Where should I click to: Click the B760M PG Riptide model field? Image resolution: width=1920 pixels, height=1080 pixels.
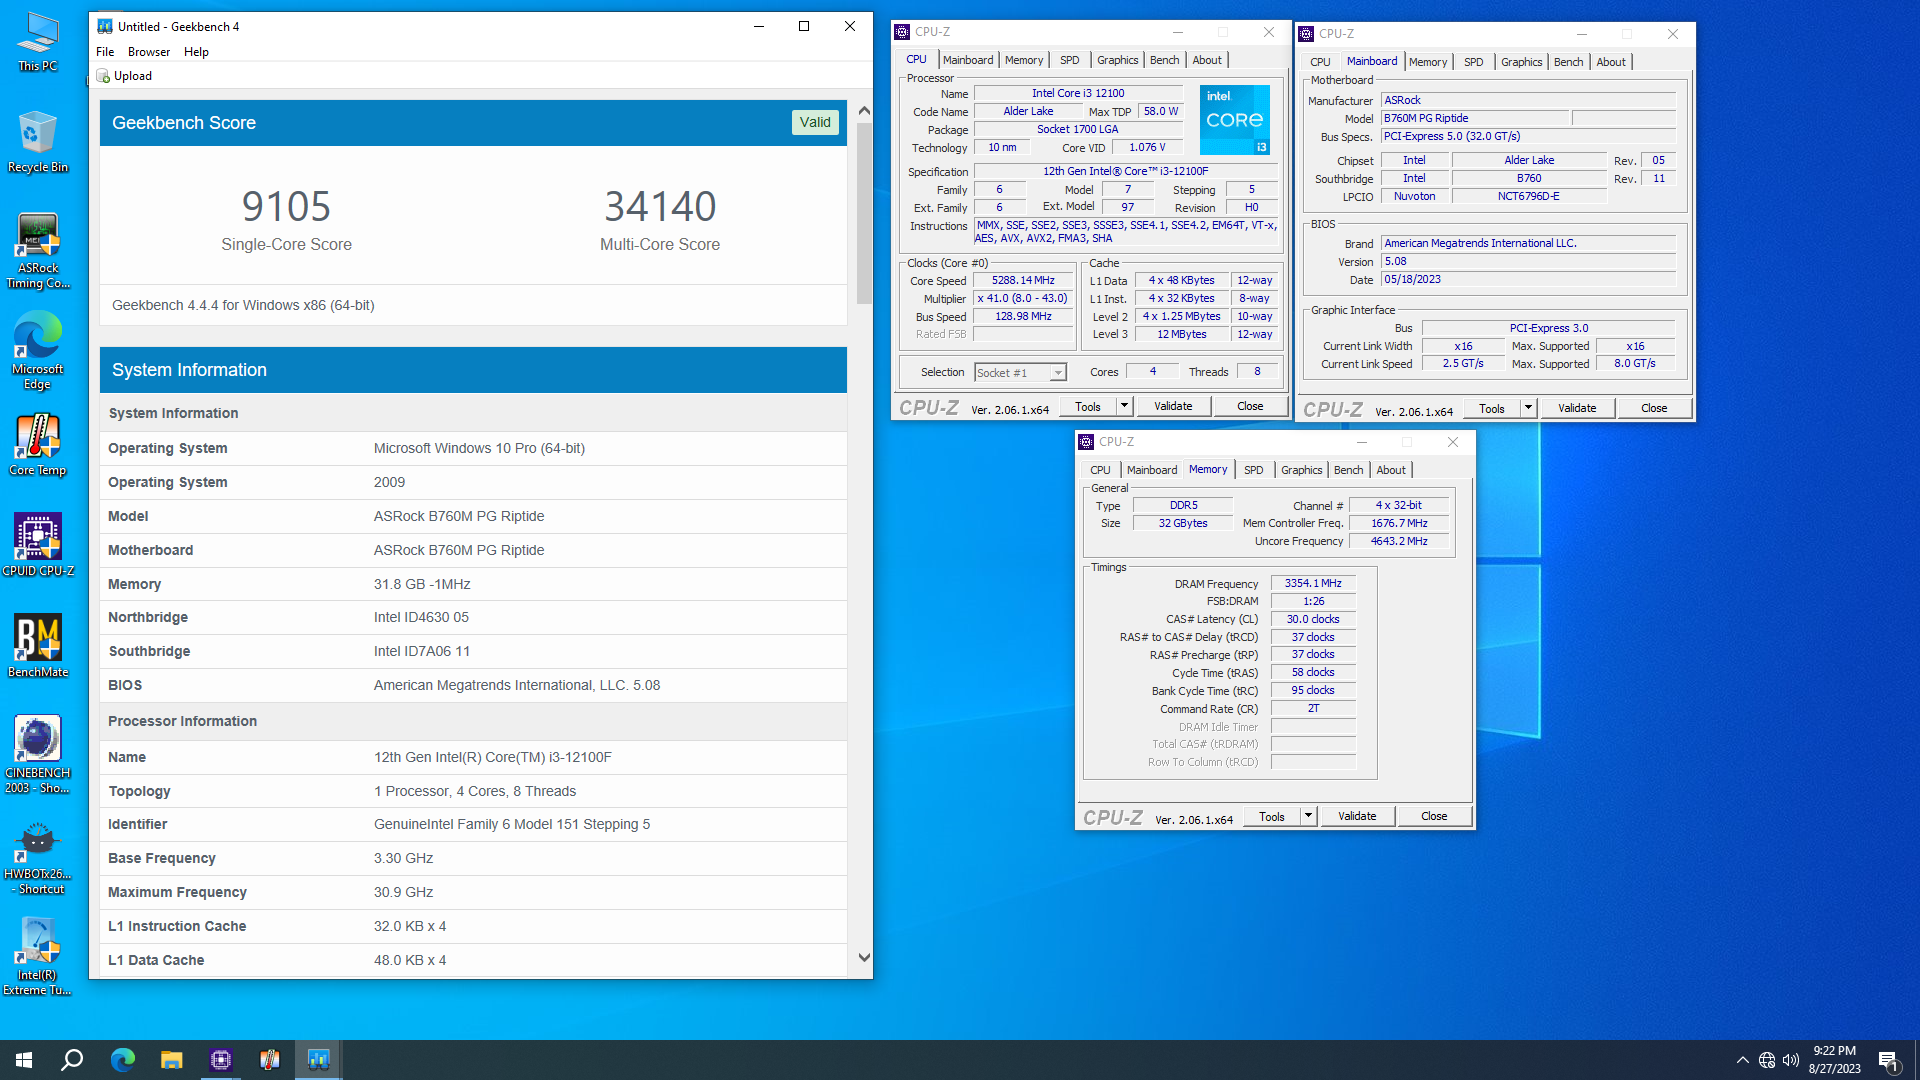pos(1476,118)
